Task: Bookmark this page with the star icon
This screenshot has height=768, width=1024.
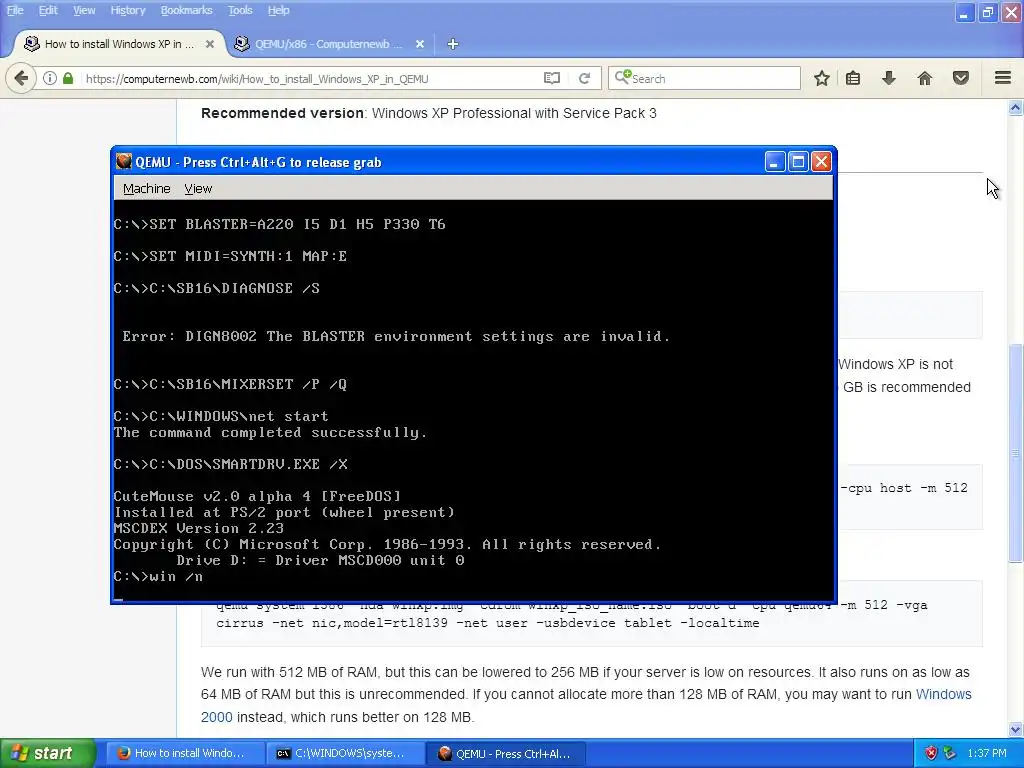Action: coord(822,78)
